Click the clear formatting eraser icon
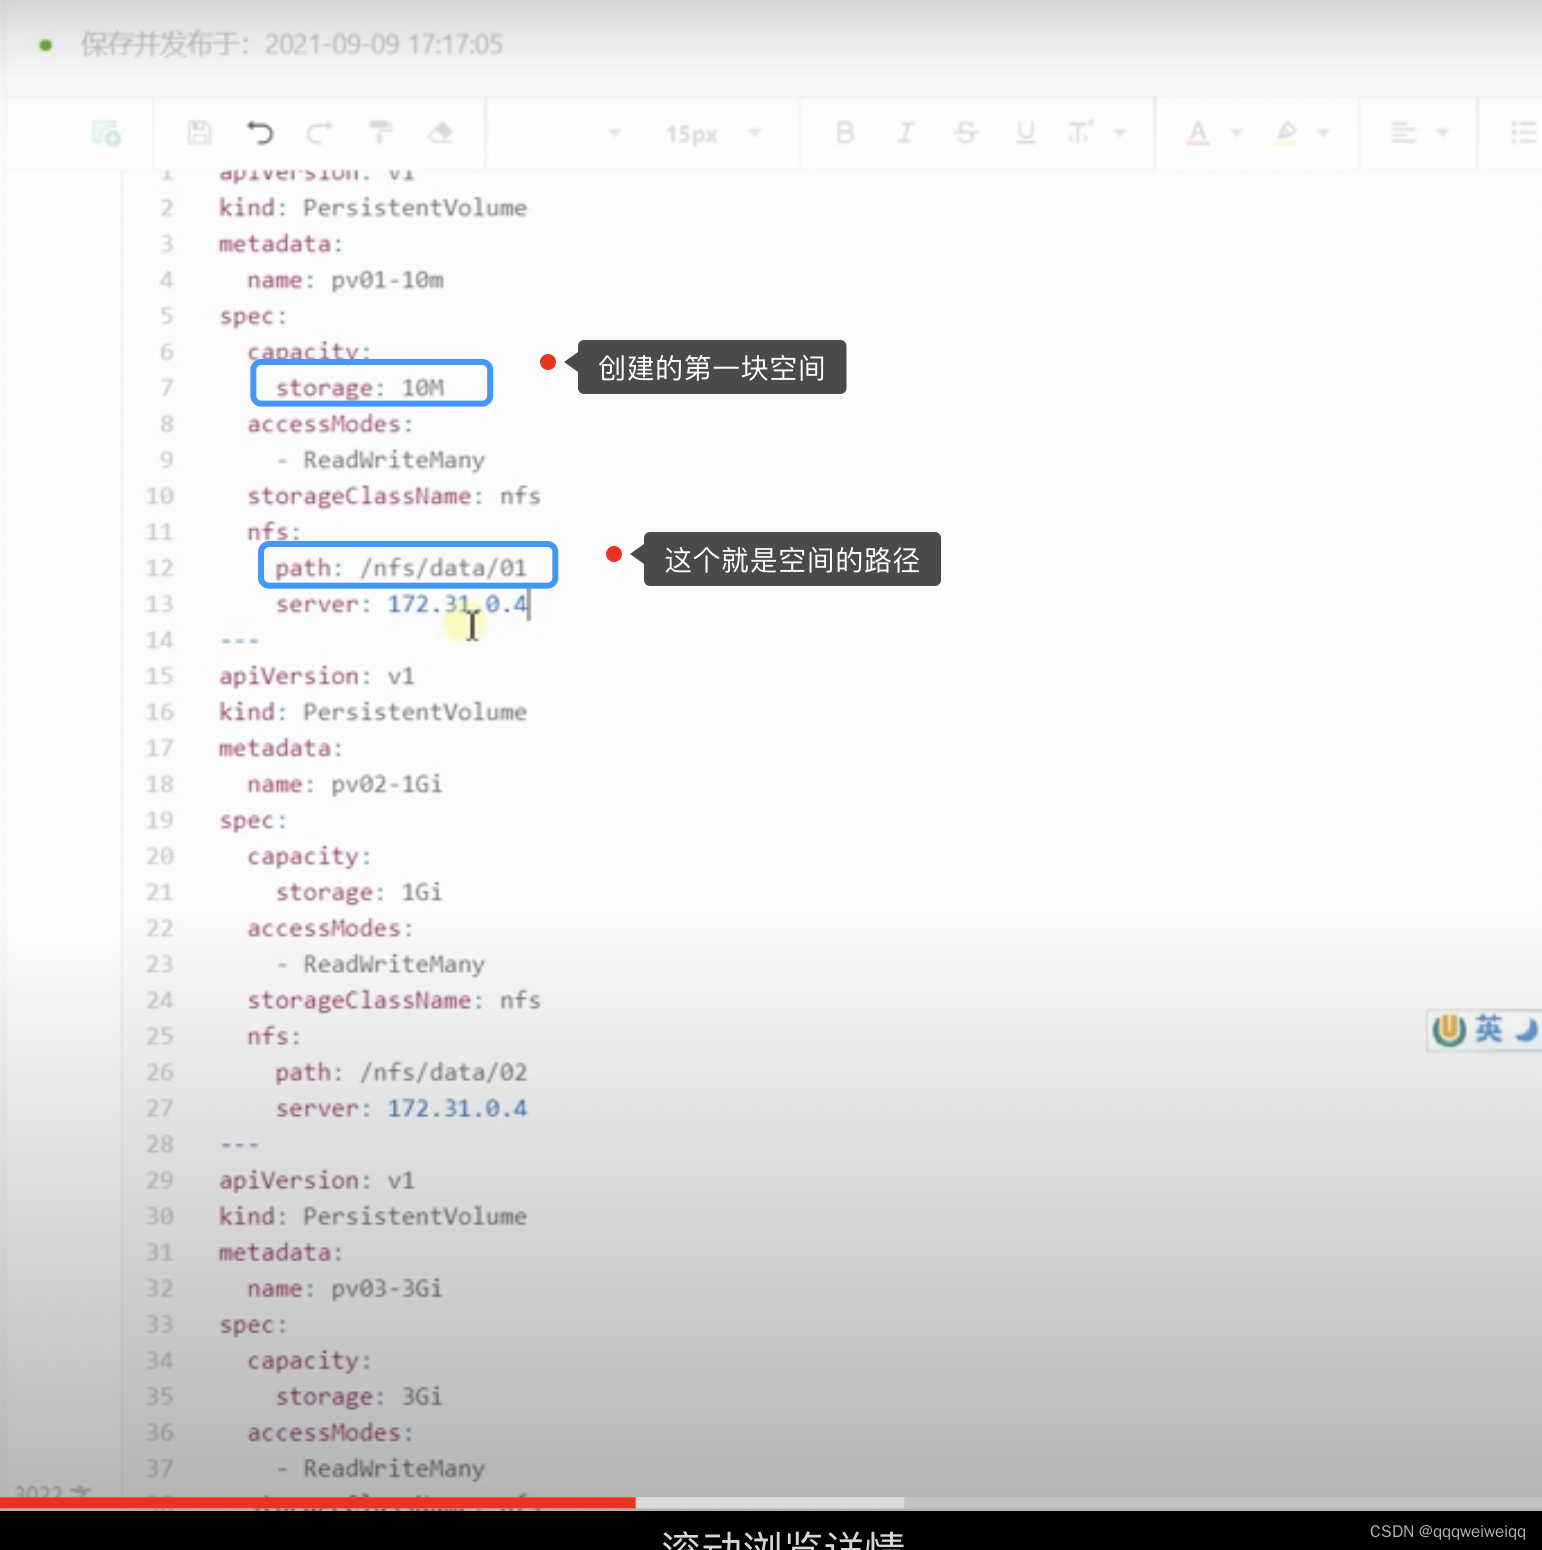The image size is (1542, 1550). (x=440, y=132)
